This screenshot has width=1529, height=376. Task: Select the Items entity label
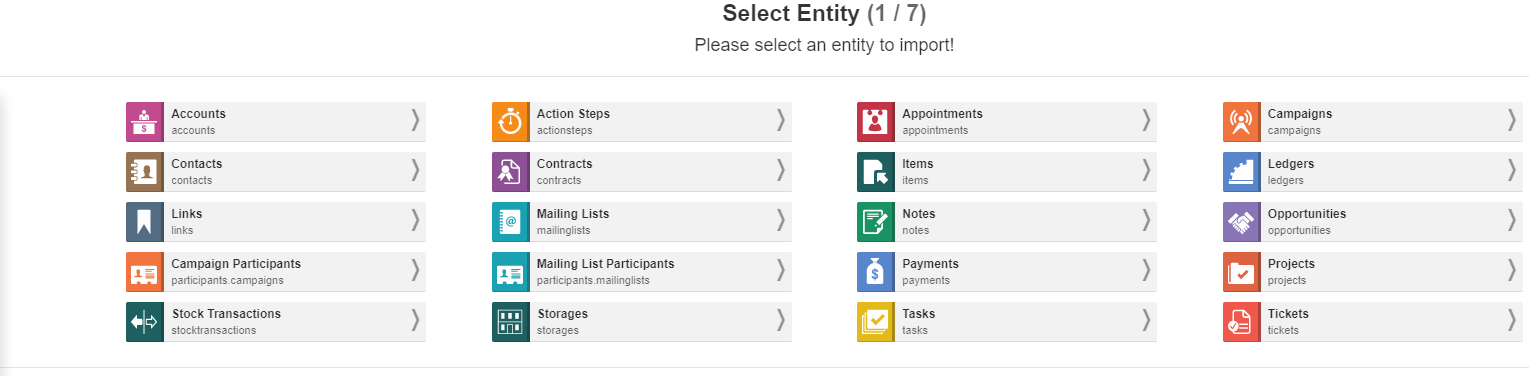[917, 164]
